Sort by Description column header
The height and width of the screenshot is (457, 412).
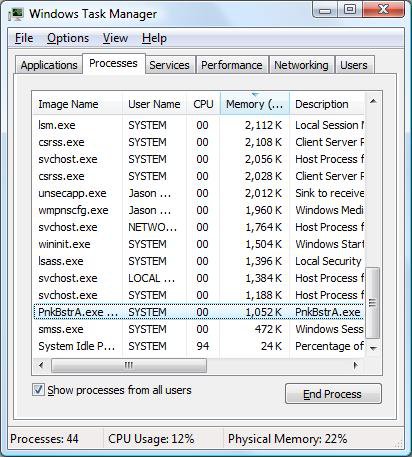coord(327,104)
